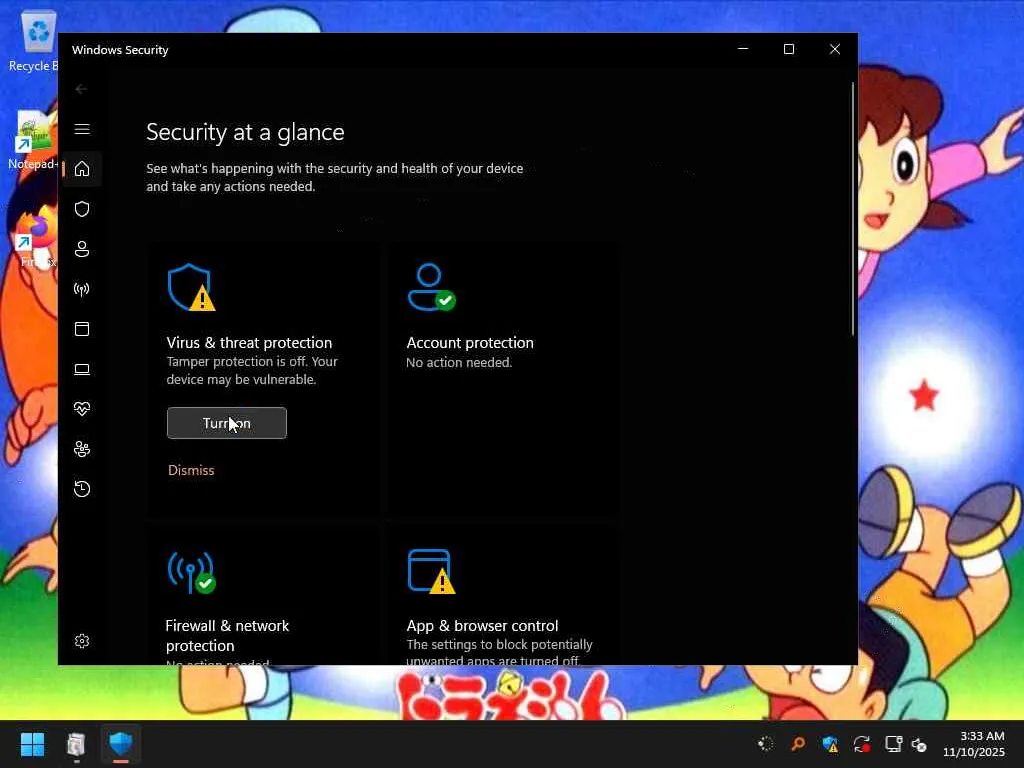The image size is (1024, 768).
Task: Click the loading spinner tray icon
Action: (765, 744)
